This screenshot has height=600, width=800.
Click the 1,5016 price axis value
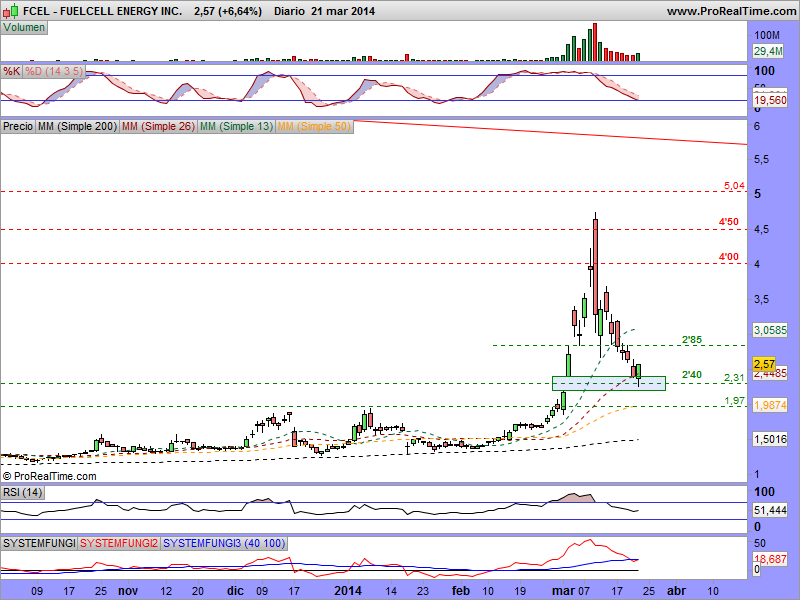(770, 439)
